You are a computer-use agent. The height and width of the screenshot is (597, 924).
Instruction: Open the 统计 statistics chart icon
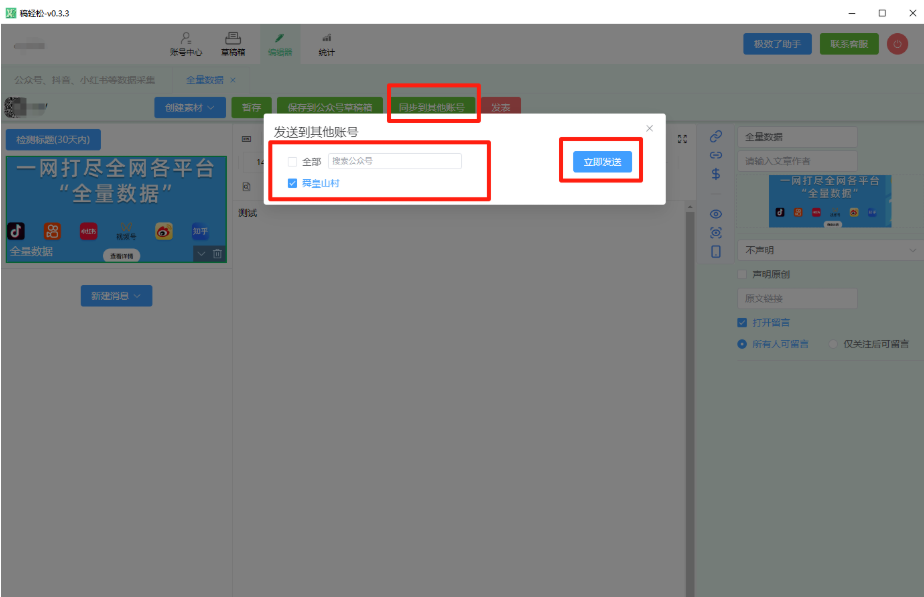(x=326, y=43)
